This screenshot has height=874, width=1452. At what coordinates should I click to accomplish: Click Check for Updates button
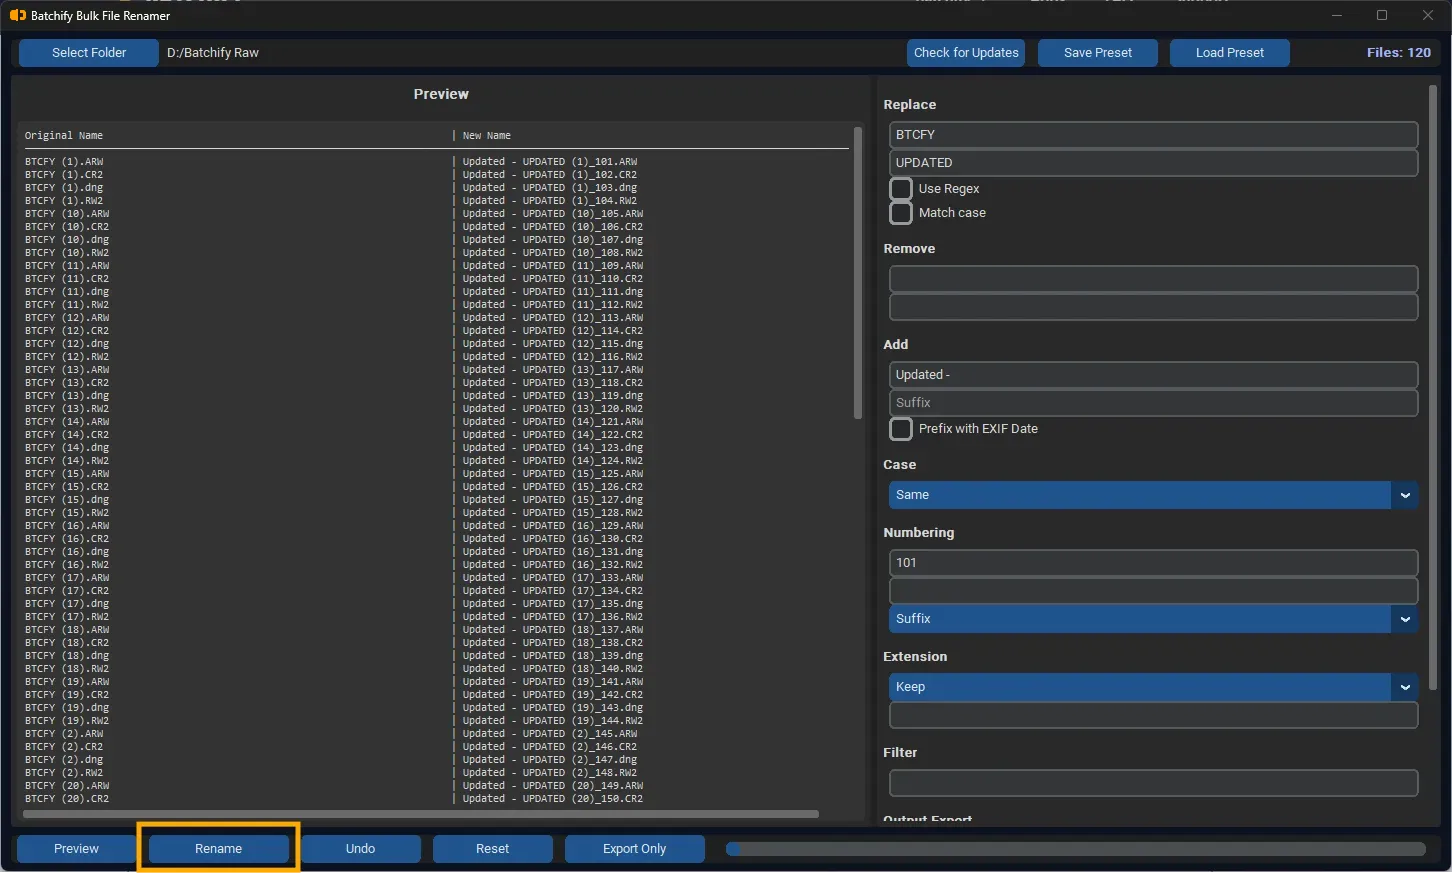[966, 53]
